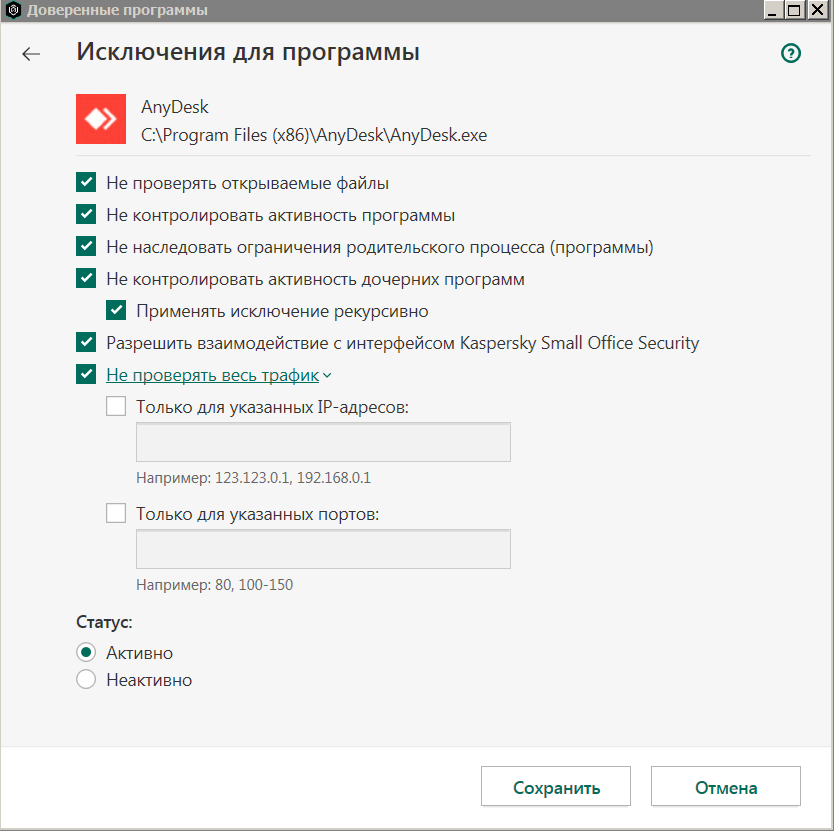Click the path "C:\Program Files (x86)\AnyDesk\AnyDesk.exe"
Screen dimensions: 834x831
tap(314, 135)
